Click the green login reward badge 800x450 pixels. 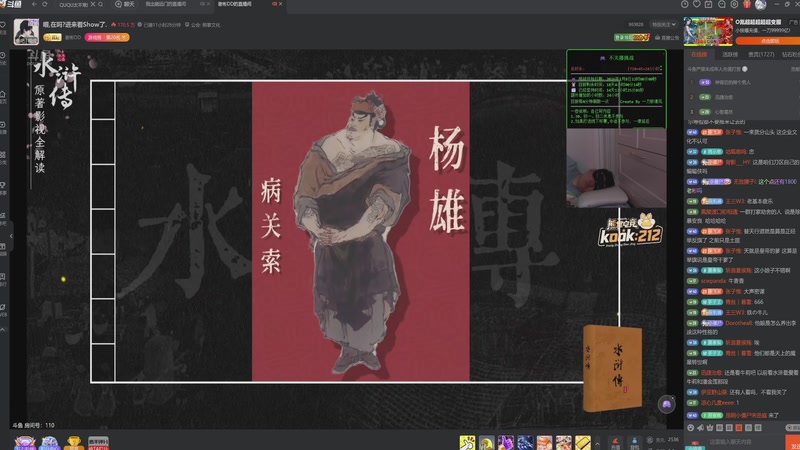[x=632, y=37]
